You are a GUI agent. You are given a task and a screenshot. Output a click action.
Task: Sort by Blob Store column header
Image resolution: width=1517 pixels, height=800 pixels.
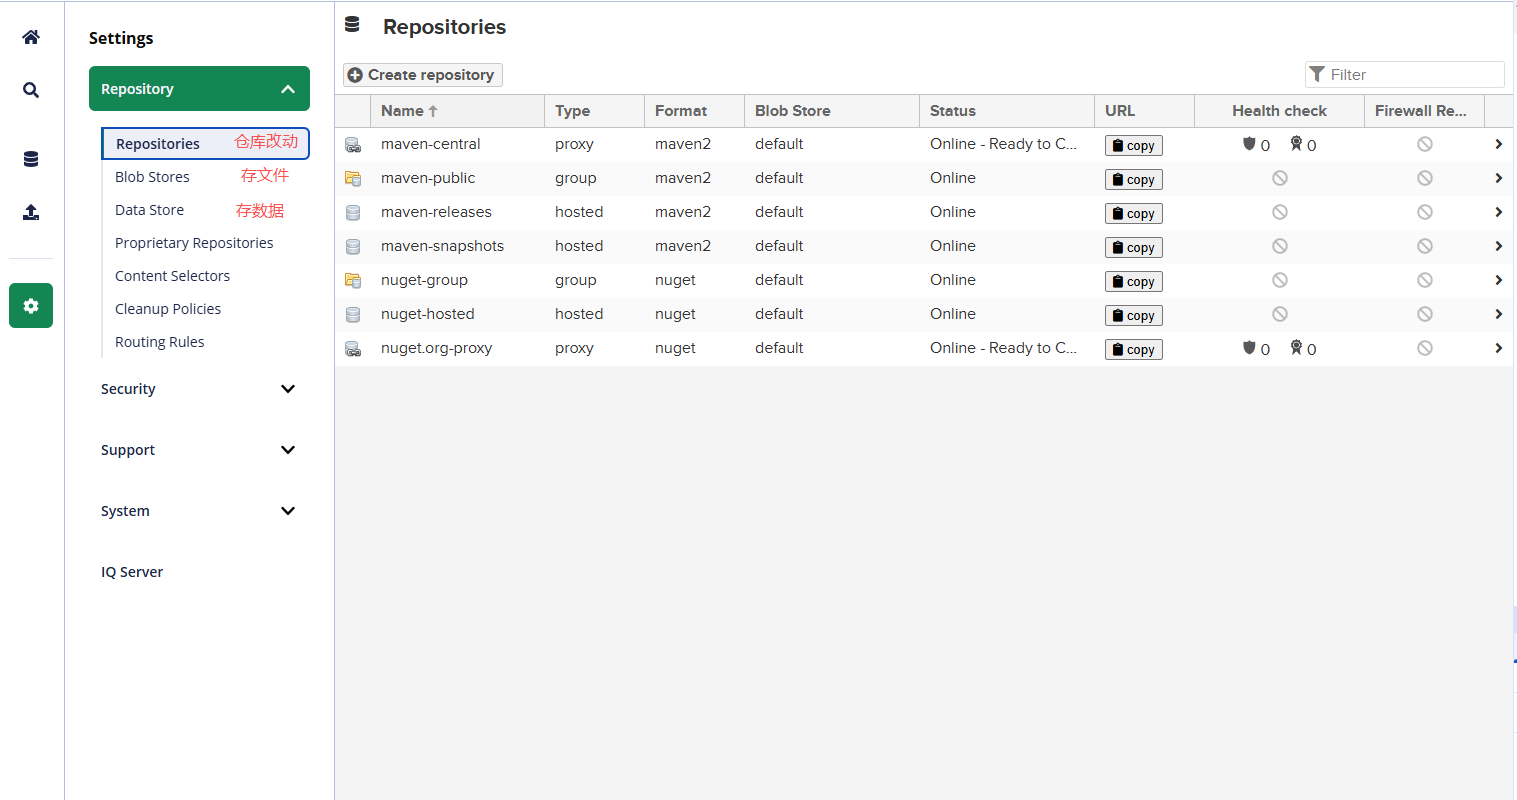click(832, 111)
